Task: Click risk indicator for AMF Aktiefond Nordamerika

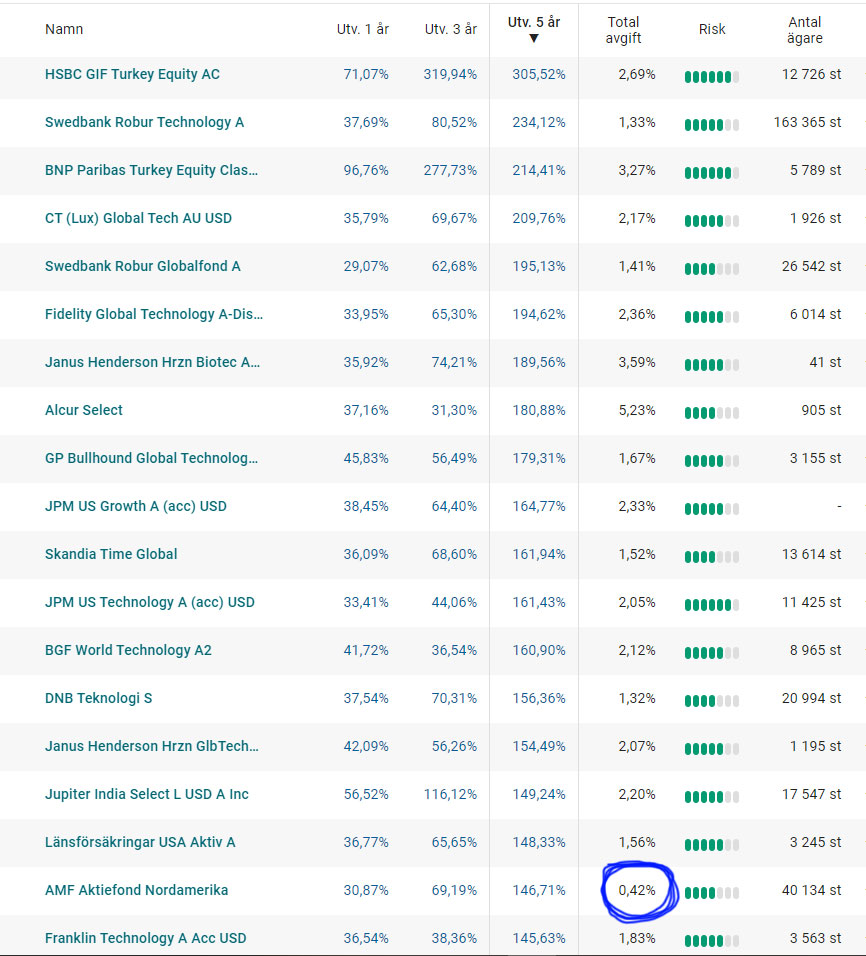Action: 711,893
